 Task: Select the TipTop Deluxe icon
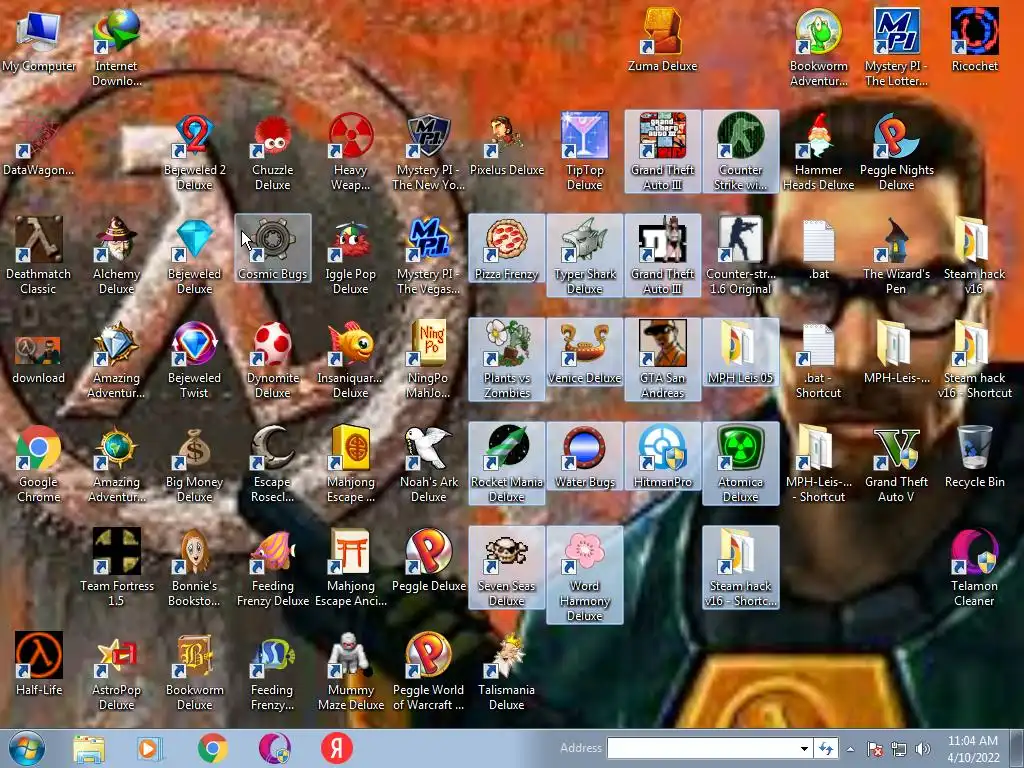584,152
